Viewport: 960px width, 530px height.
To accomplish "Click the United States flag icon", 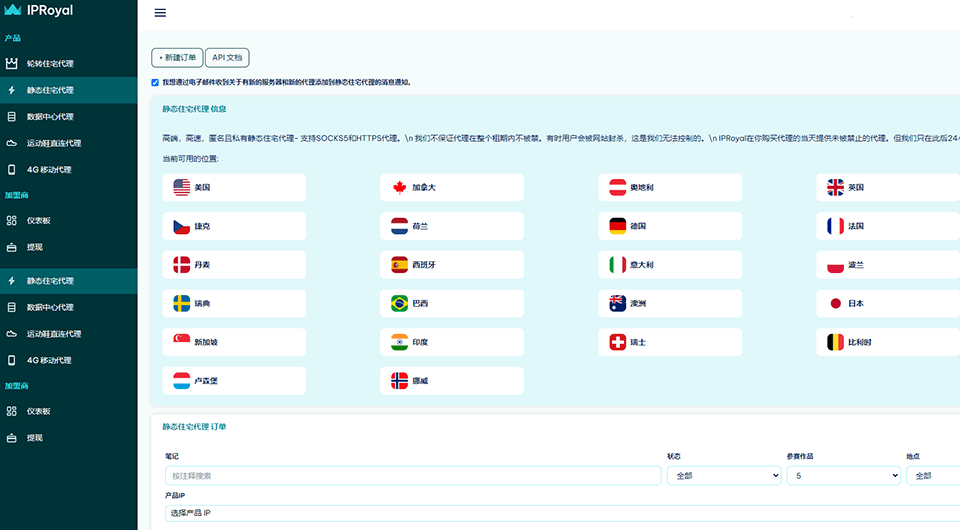I will pyautogui.click(x=181, y=187).
